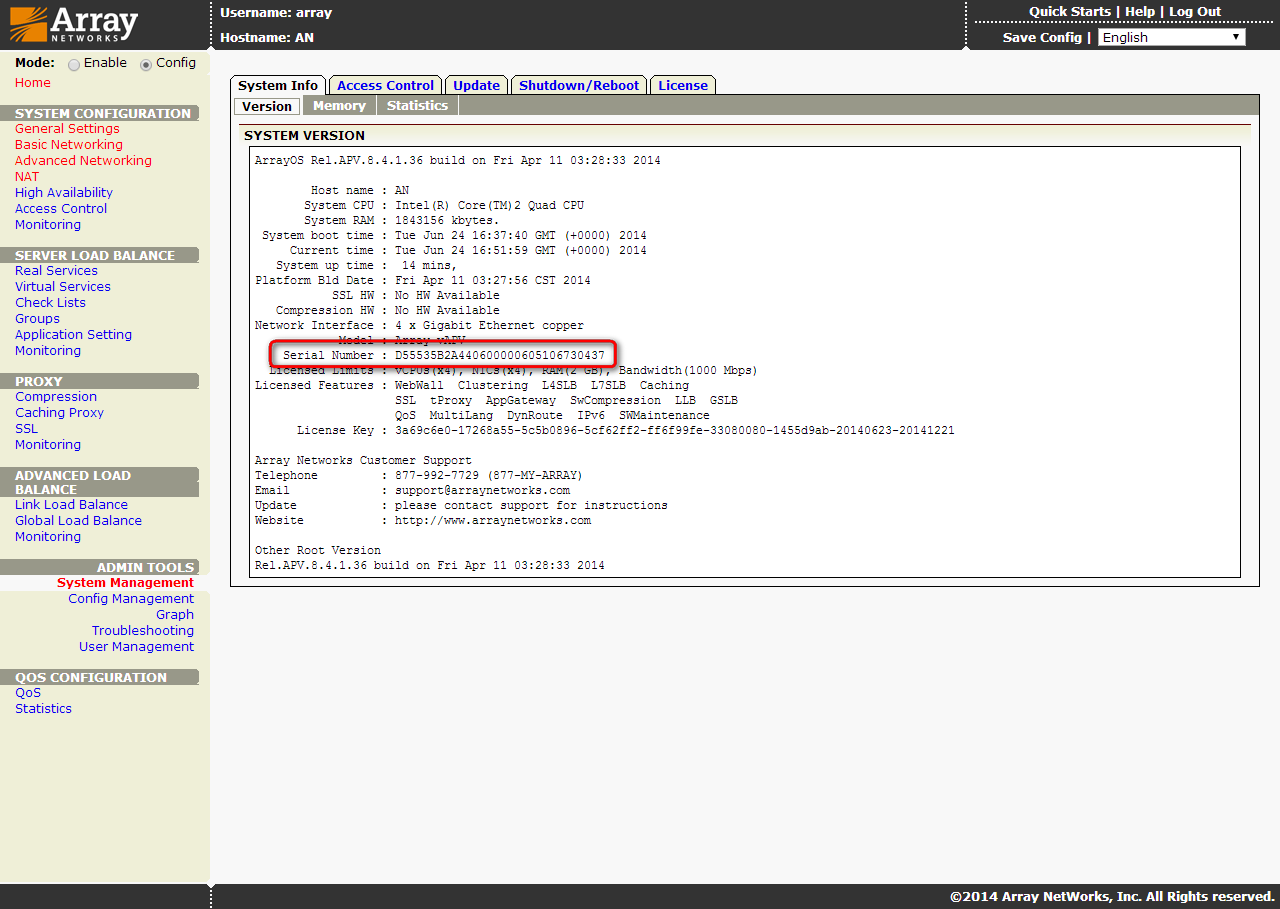Screen dimensions: 1280x909
Task: Click the License Key value line
Action: pyautogui.click(x=675, y=430)
